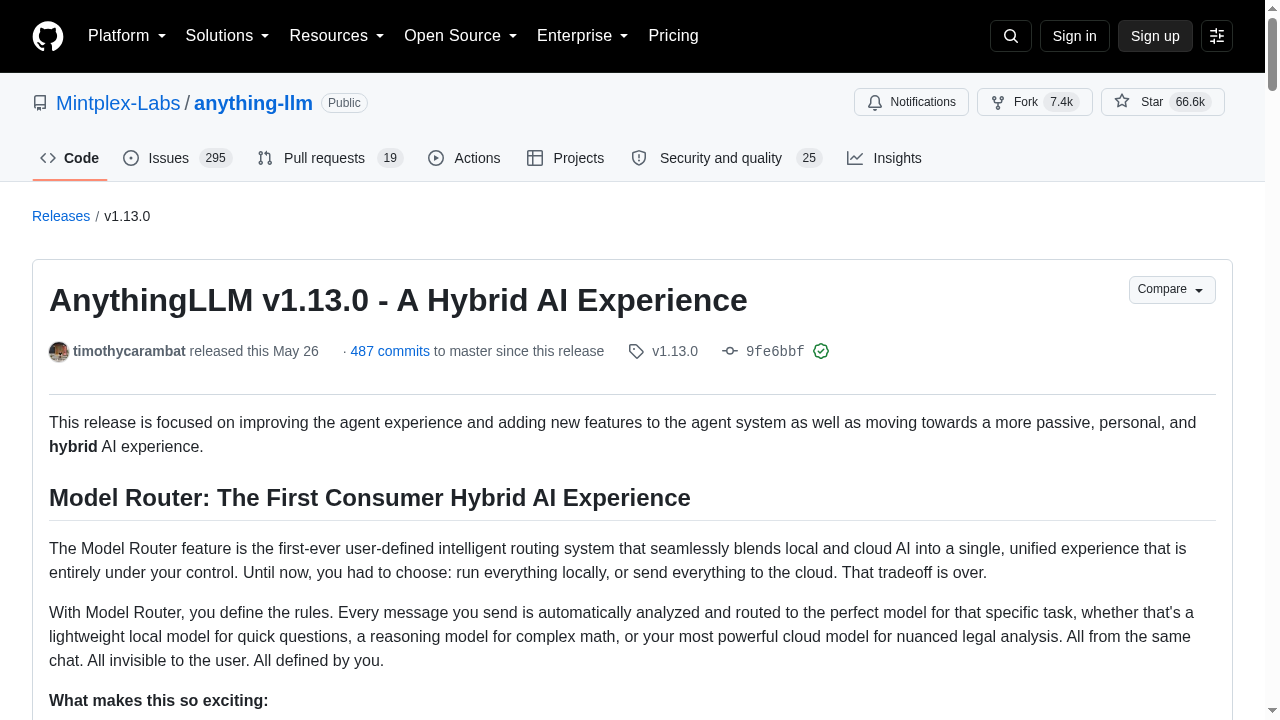
Task: Open the search magnifier button
Action: (1010, 36)
